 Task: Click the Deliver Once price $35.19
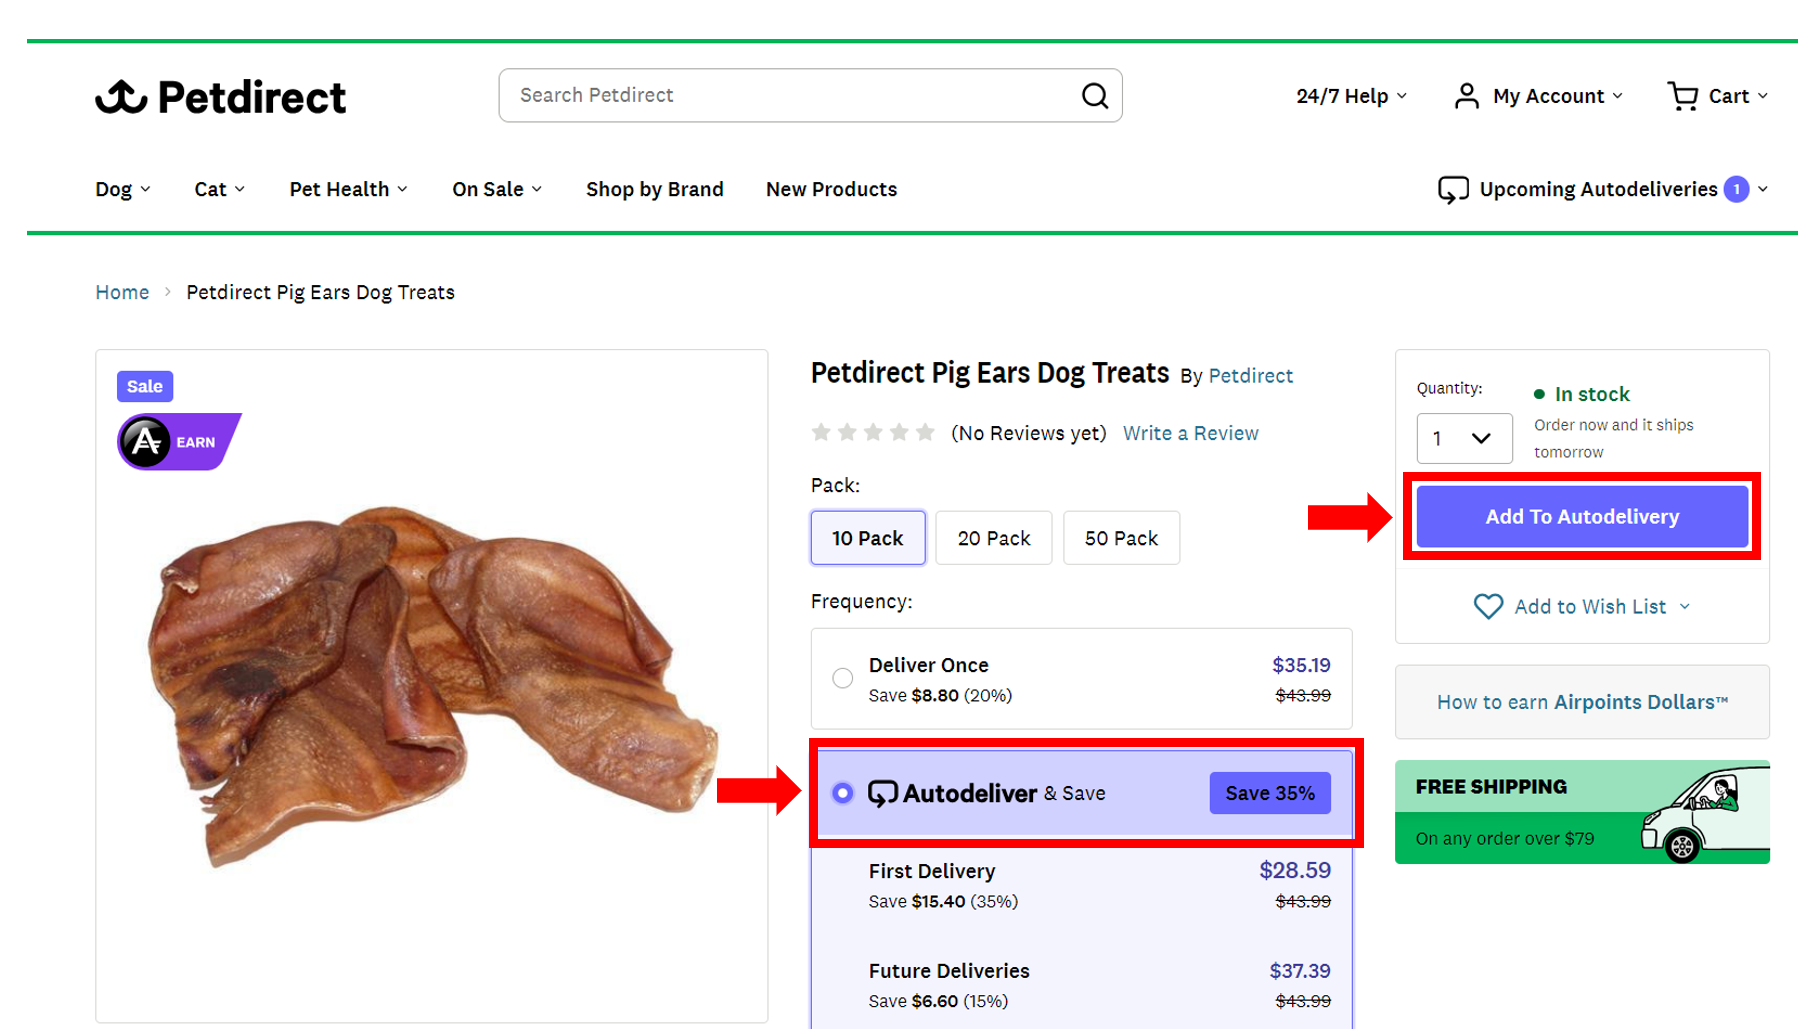tap(1301, 665)
